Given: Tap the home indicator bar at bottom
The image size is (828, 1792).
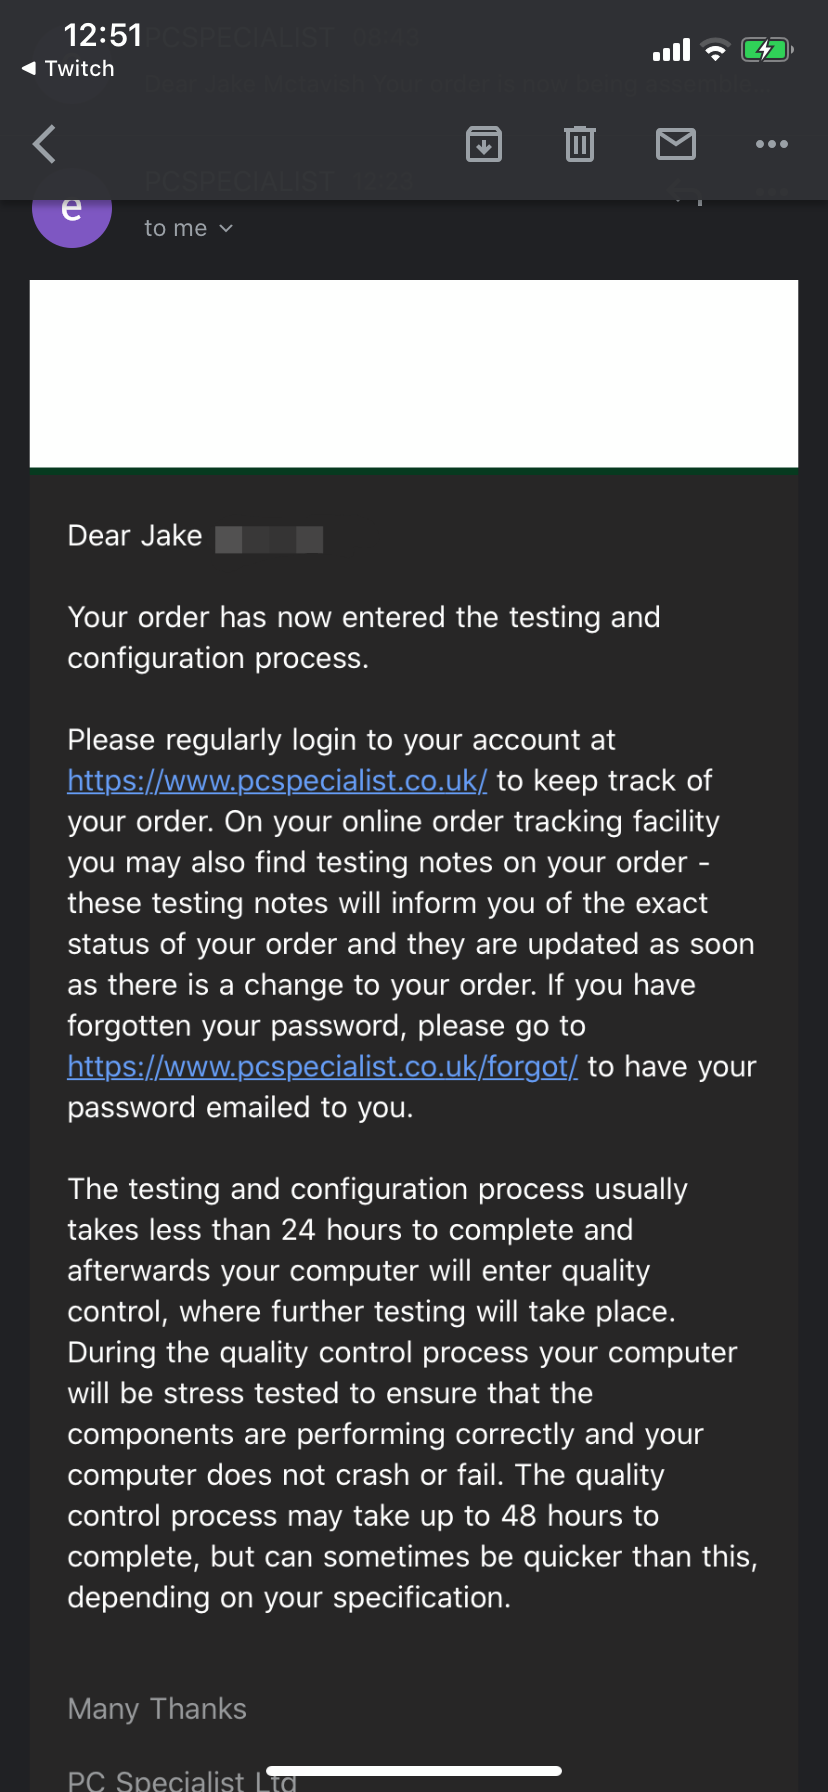Looking at the screenshot, I should tap(414, 1771).
